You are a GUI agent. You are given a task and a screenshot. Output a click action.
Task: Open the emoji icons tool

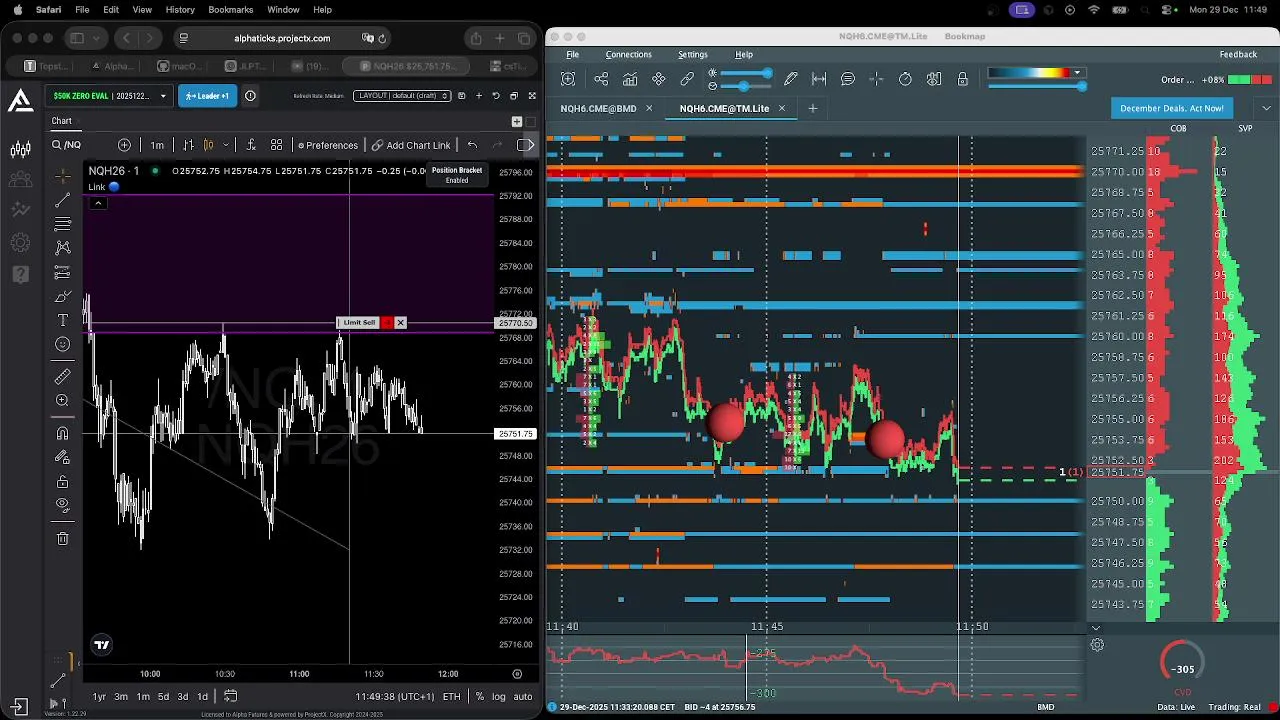(62, 344)
